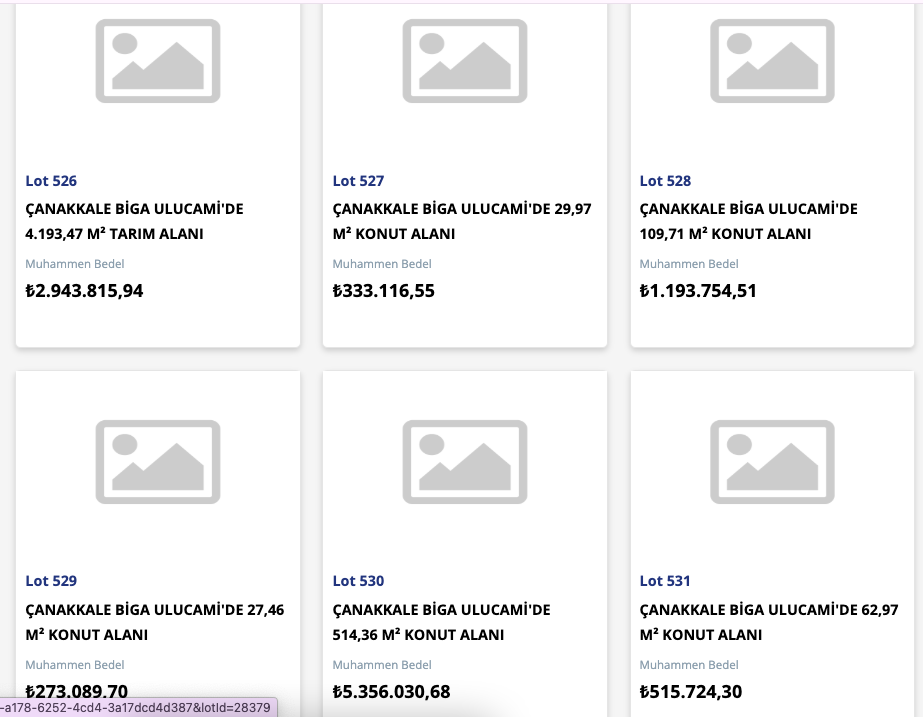
Task: Open the 62,97 M² KONUT ALANI listing title
Action: [x=769, y=622]
